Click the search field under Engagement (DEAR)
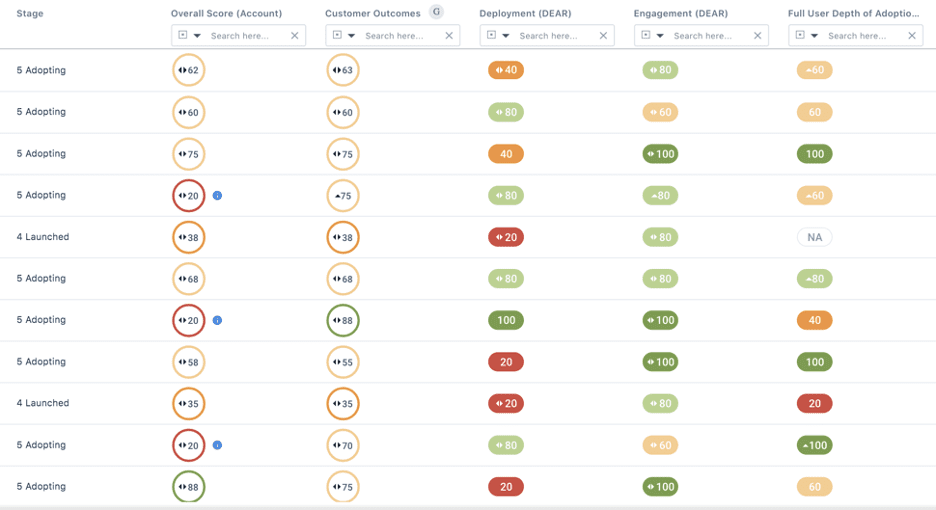 pos(710,36)
